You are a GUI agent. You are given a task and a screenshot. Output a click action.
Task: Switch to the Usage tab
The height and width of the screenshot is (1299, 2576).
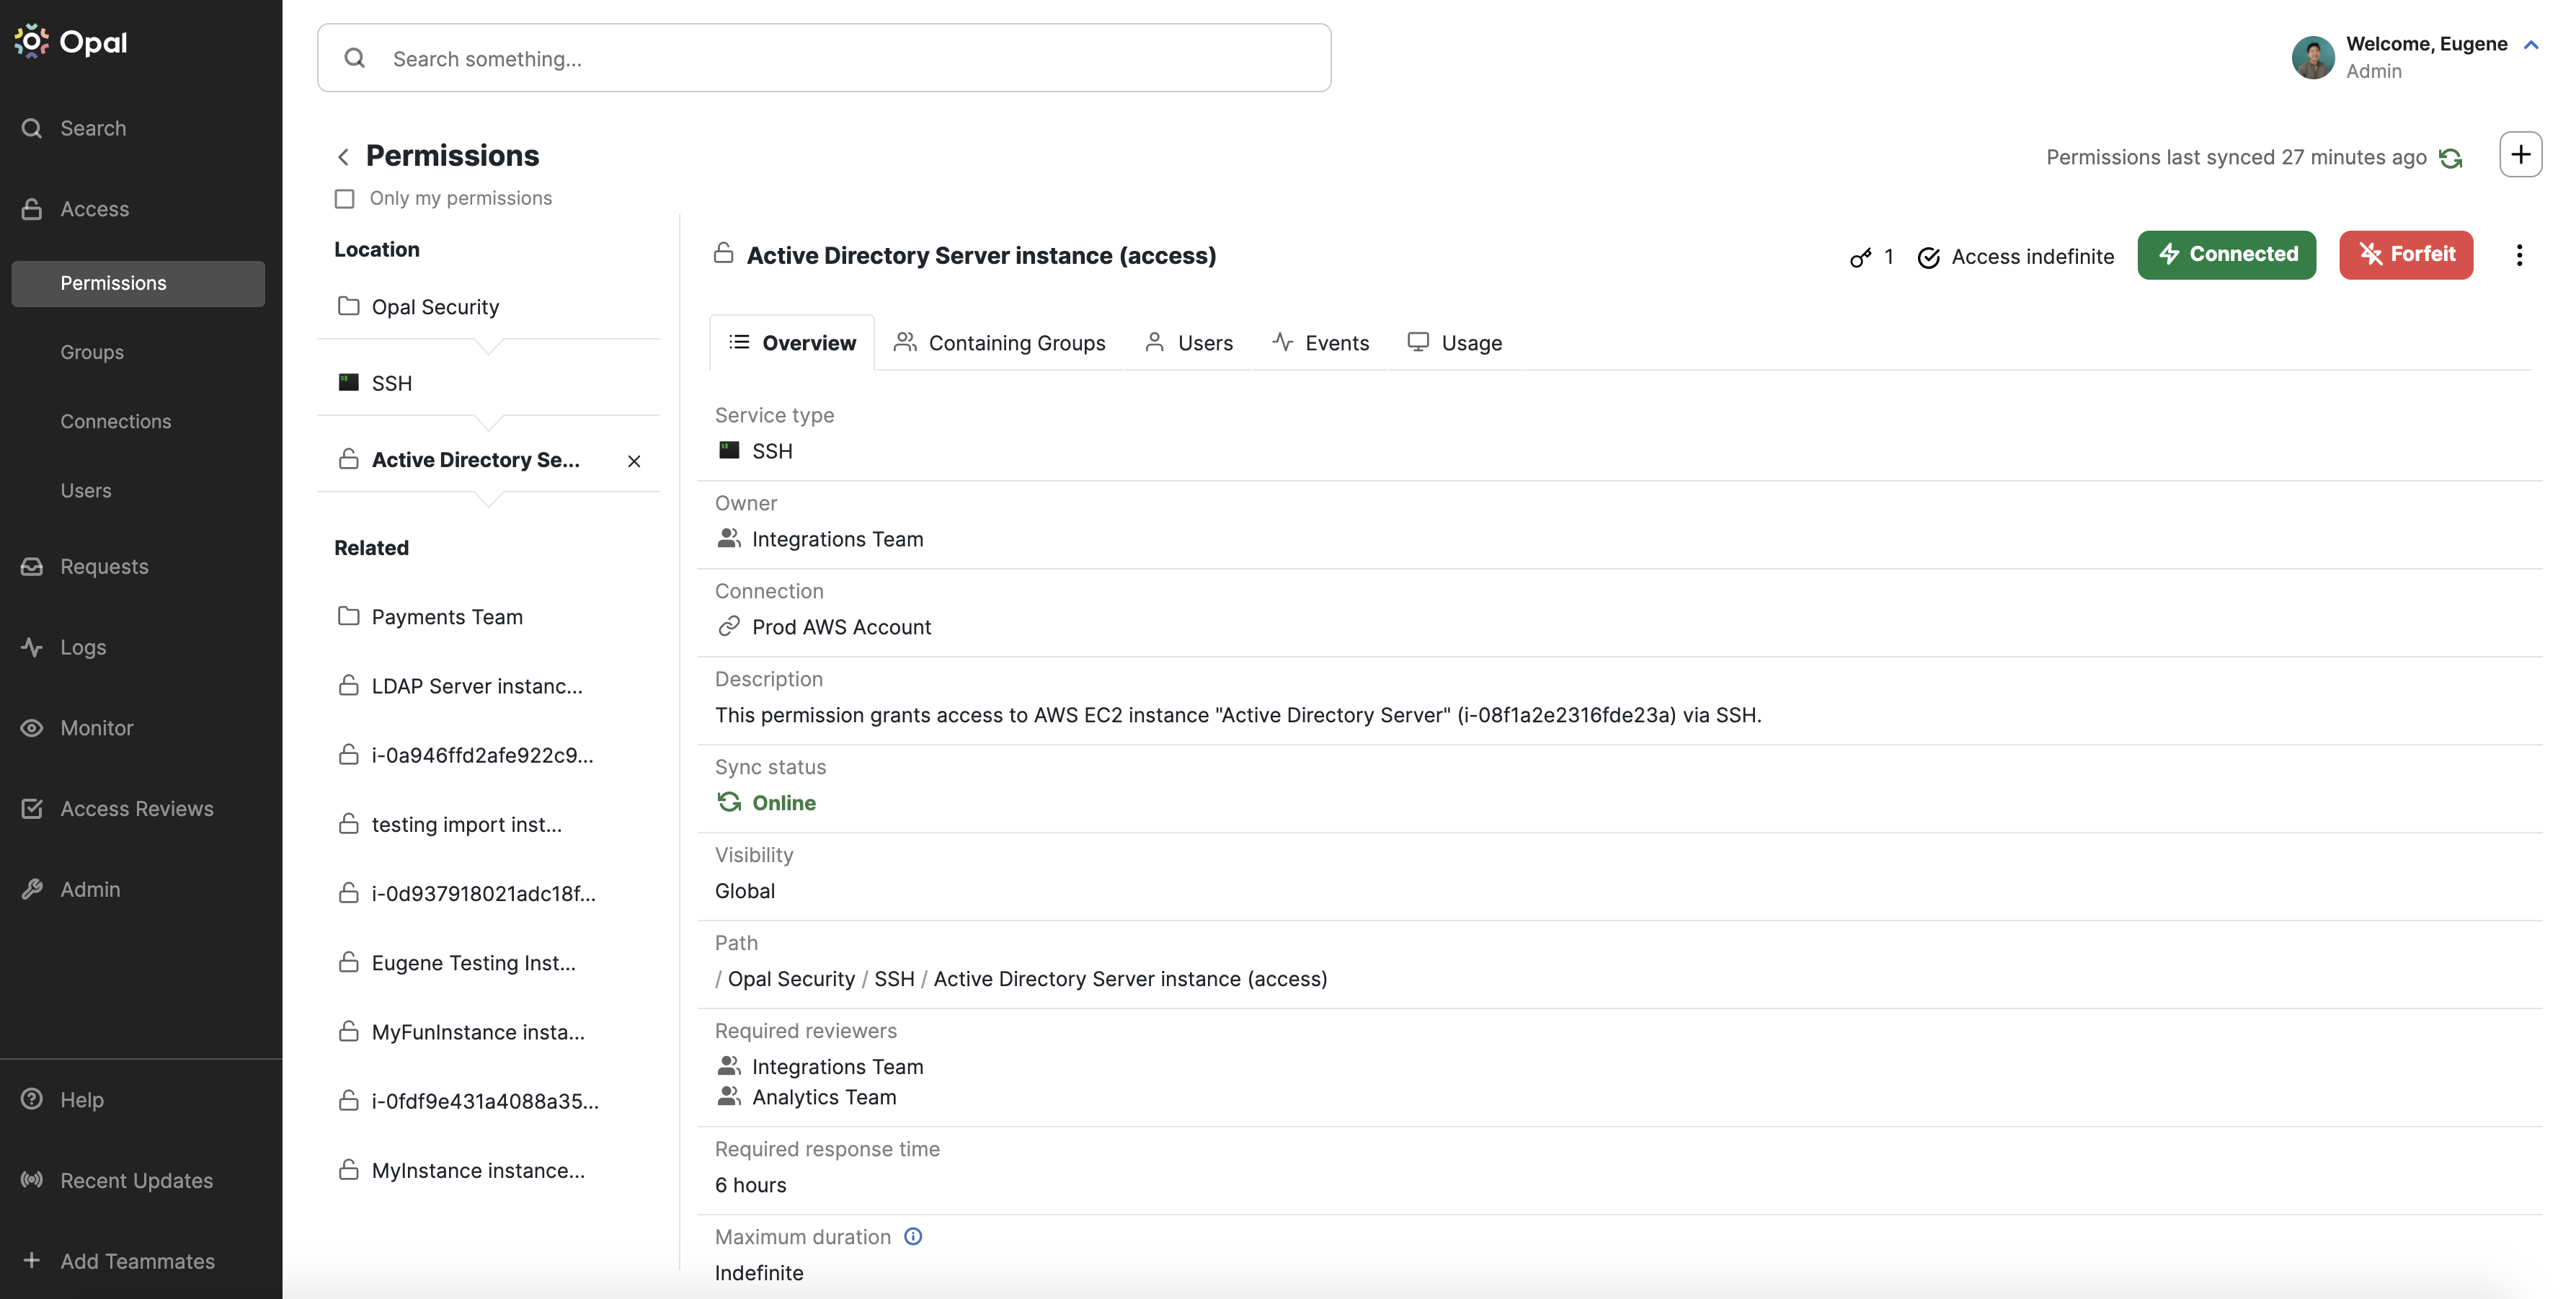pyautogui.click(x=1455, y=343)
